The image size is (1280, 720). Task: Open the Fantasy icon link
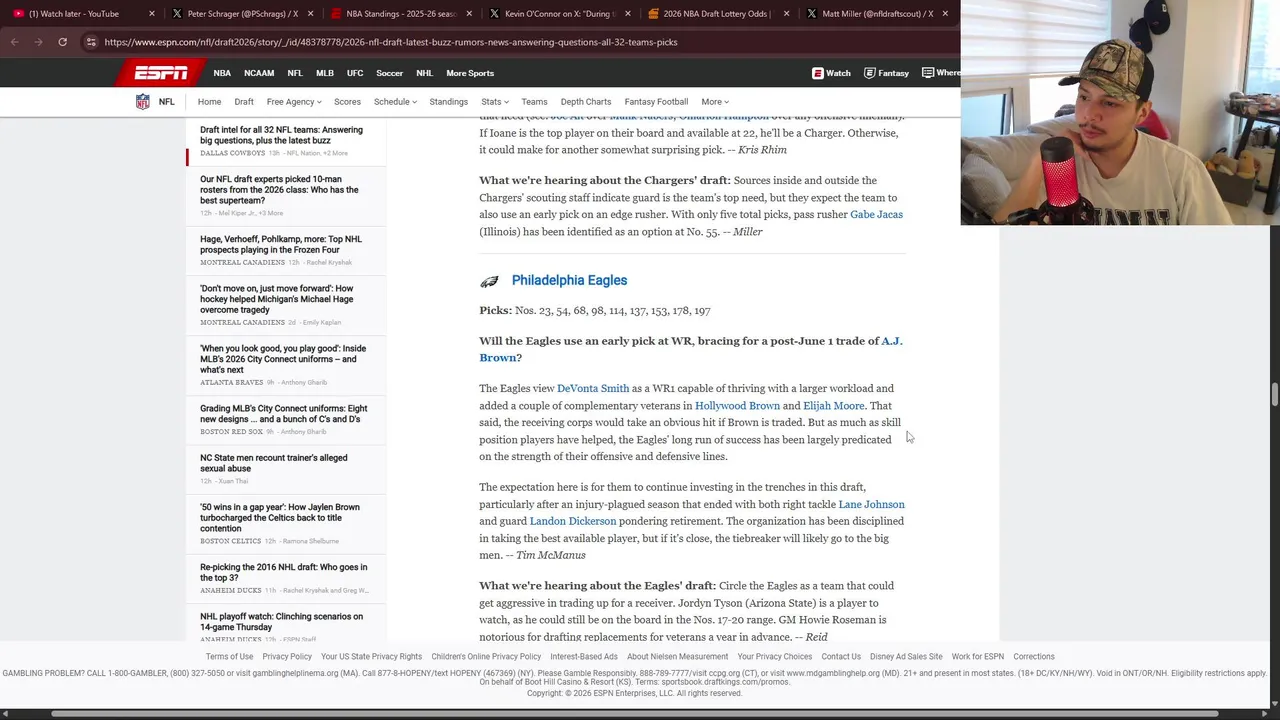click(886, 73)
